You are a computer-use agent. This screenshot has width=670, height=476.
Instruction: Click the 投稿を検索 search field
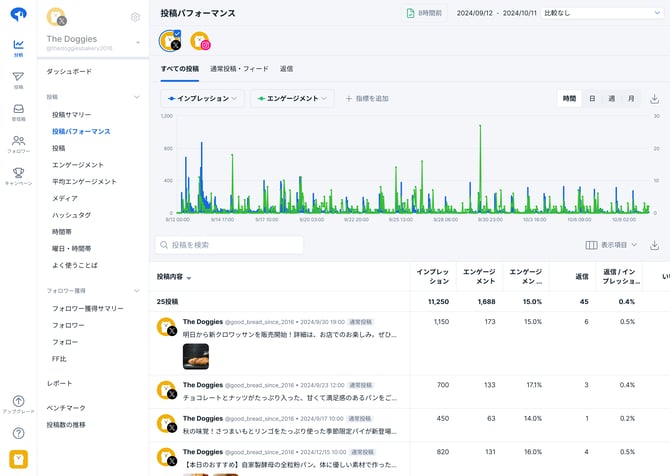pyautogui.click(x=229, y=245)
